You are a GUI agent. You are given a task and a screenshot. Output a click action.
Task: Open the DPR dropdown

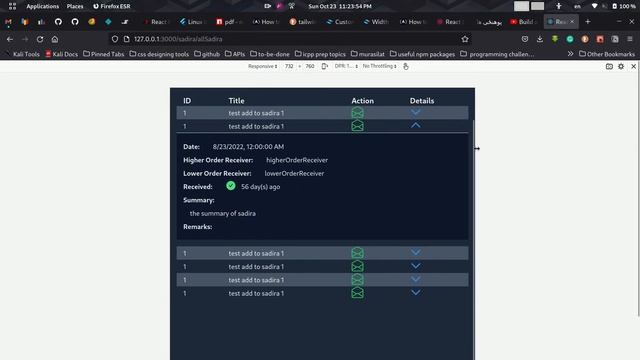(x=346, y=66)
